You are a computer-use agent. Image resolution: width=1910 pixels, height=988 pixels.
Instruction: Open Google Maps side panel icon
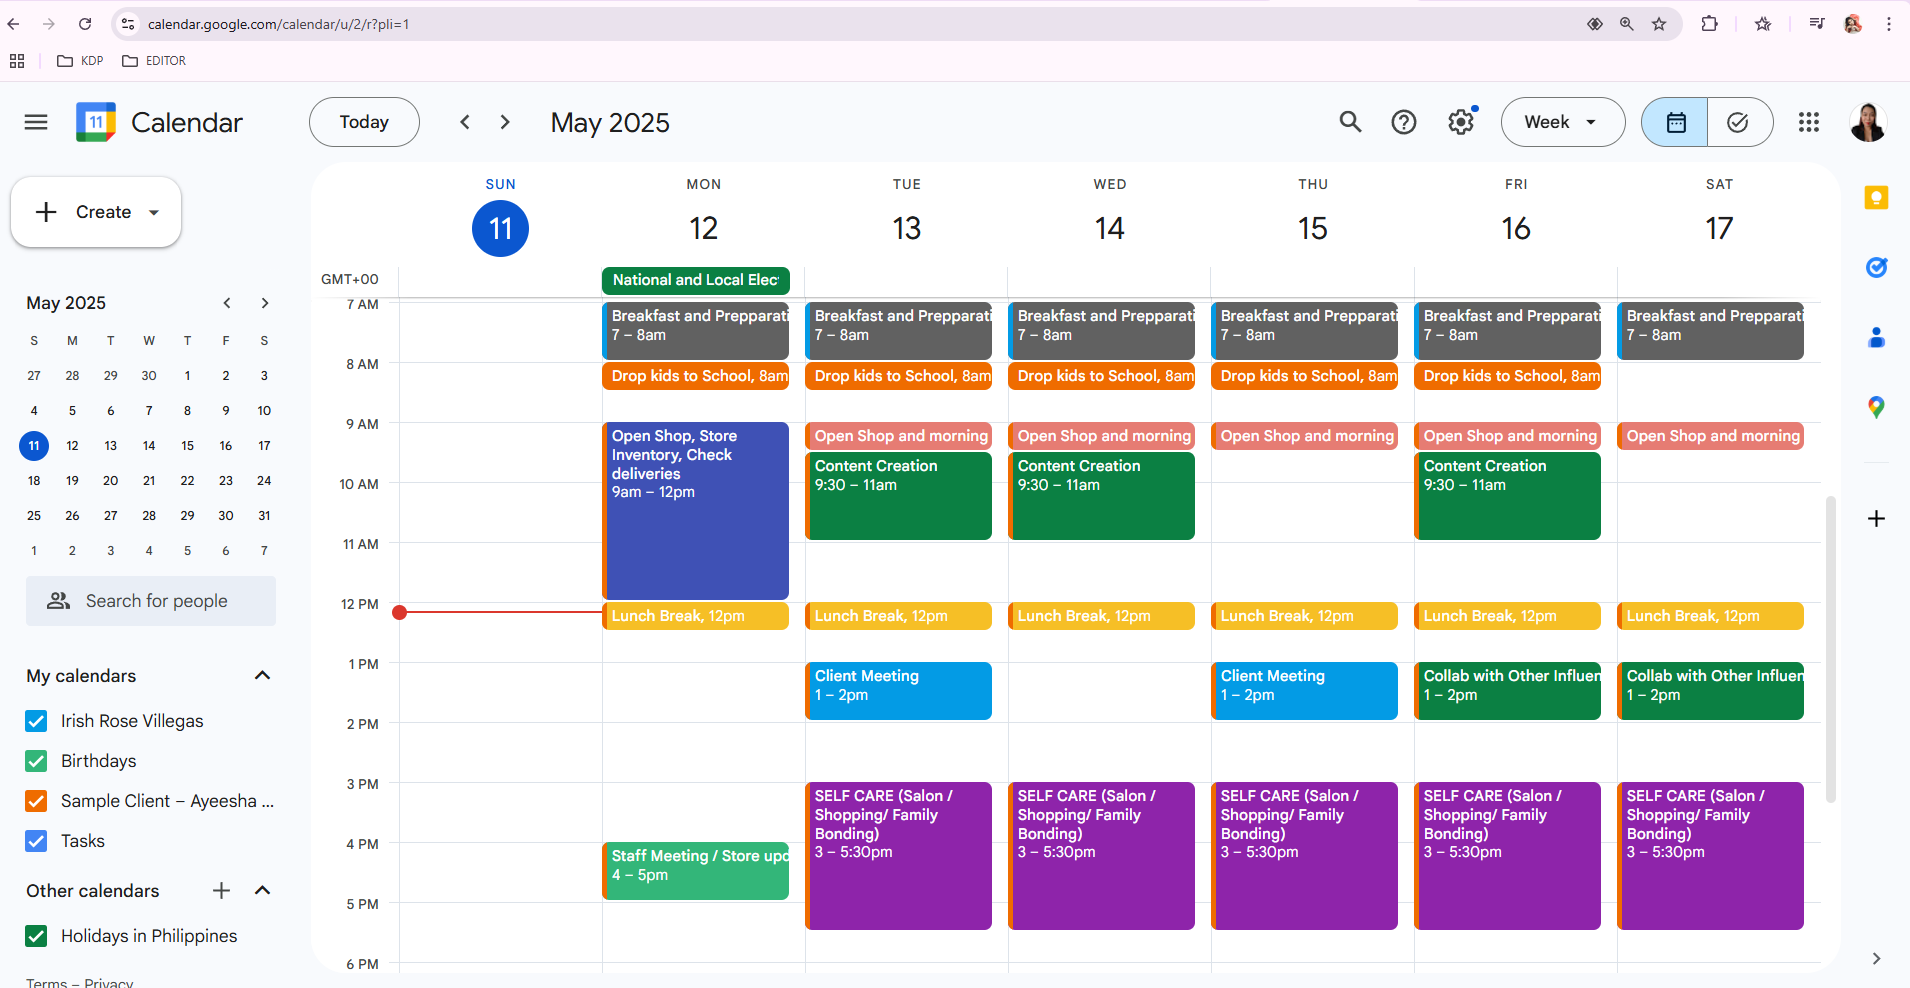tap(1876, 407)
